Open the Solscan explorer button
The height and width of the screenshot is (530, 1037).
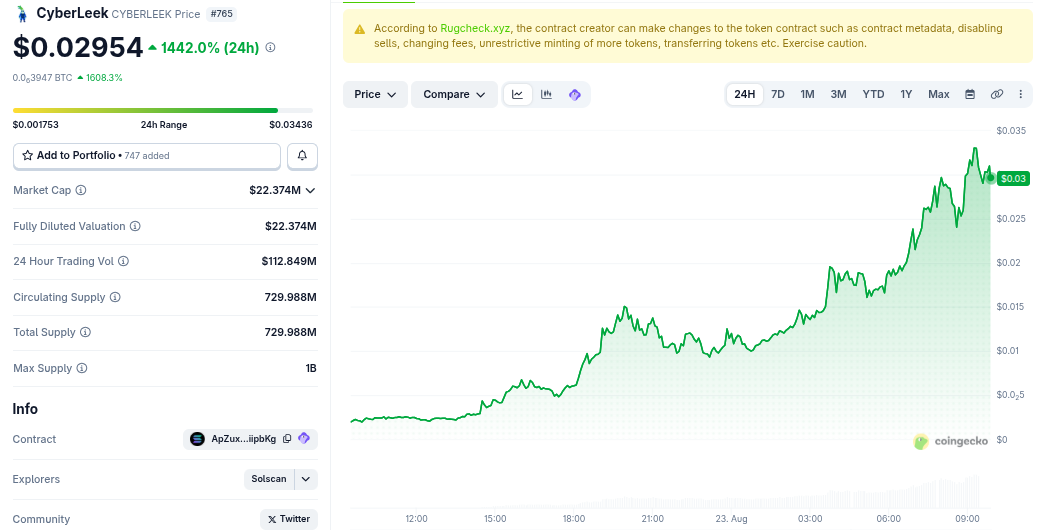(269, 479)
